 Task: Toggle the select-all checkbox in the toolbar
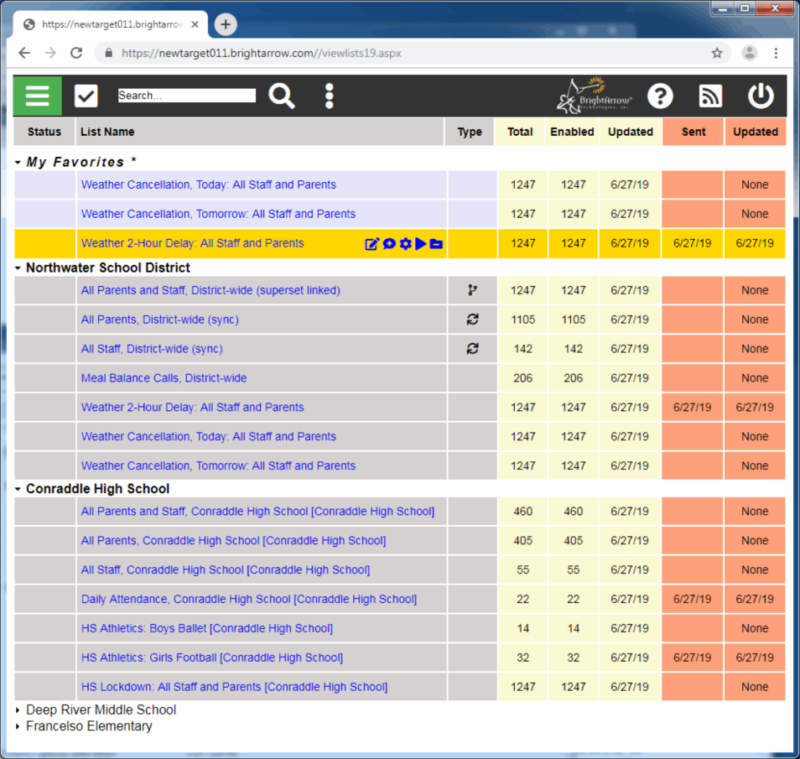tap(86, 96)
